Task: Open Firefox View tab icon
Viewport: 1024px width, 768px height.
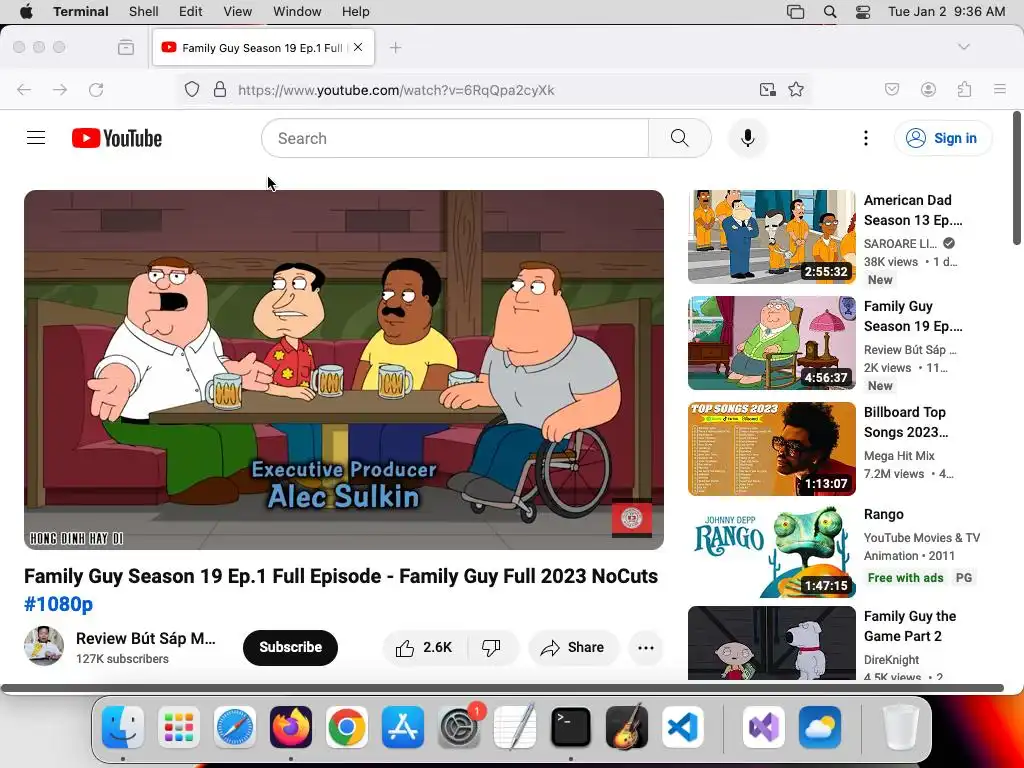Action: pos(126,48)
